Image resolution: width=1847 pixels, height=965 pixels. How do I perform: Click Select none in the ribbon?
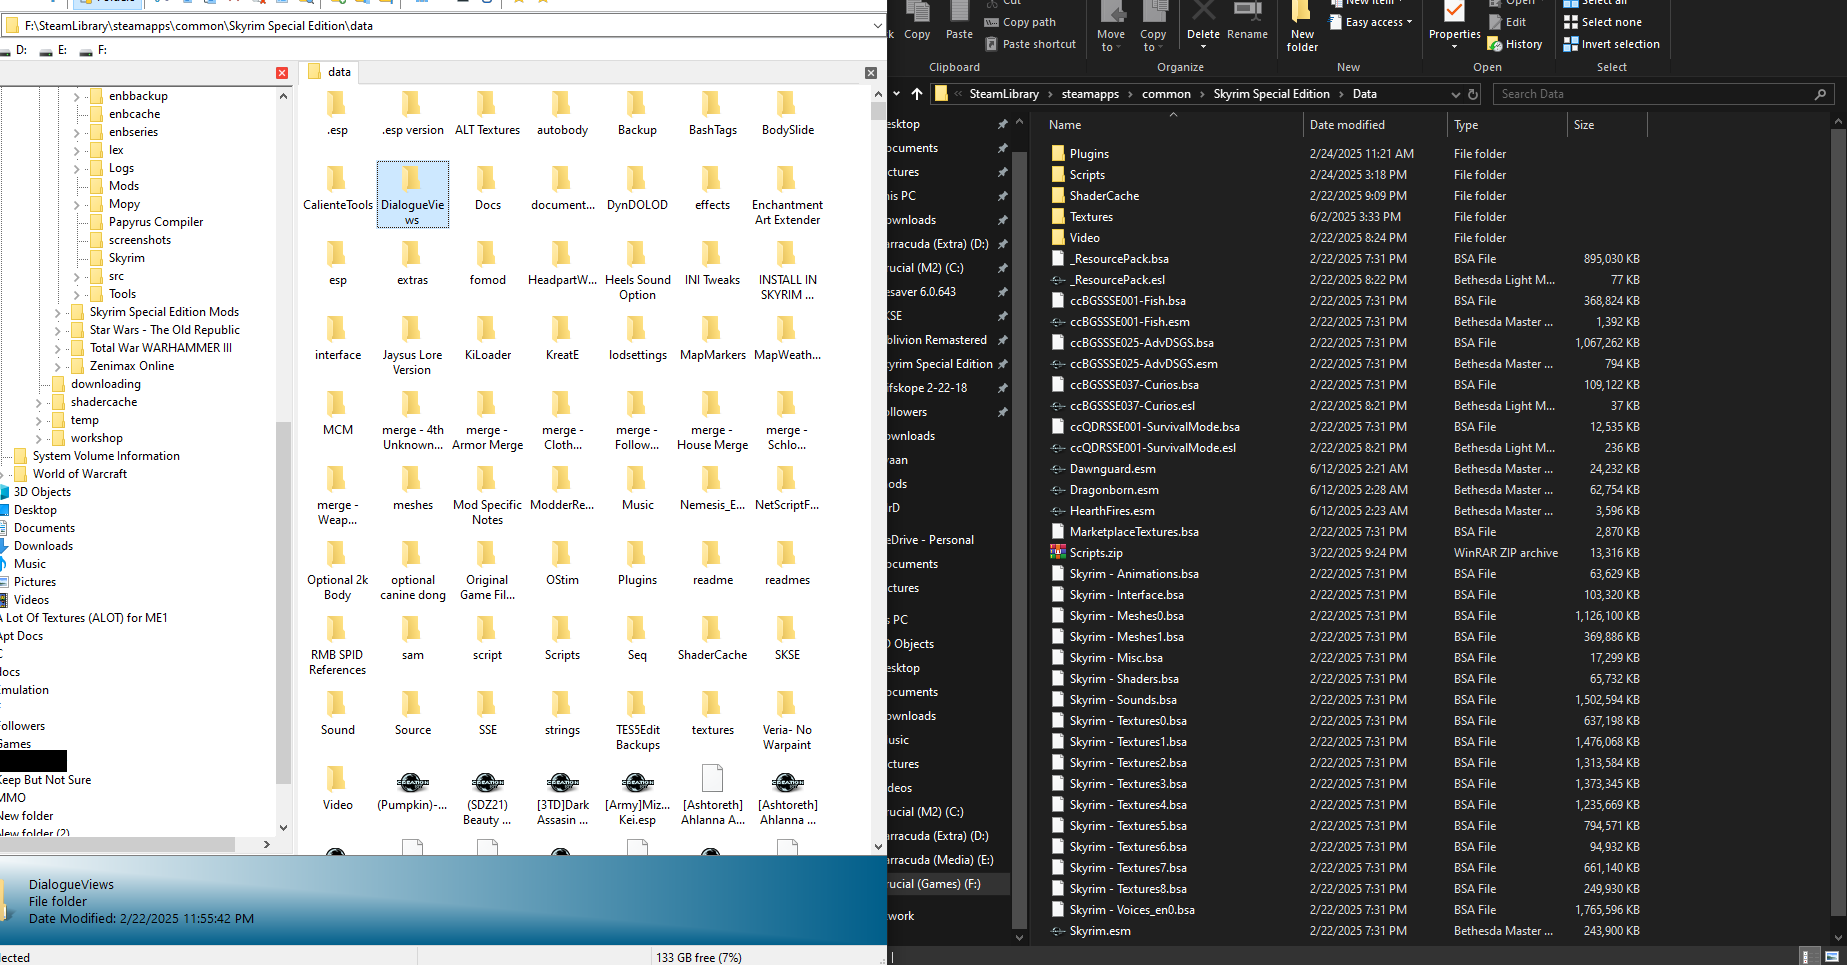point(1603,22)
